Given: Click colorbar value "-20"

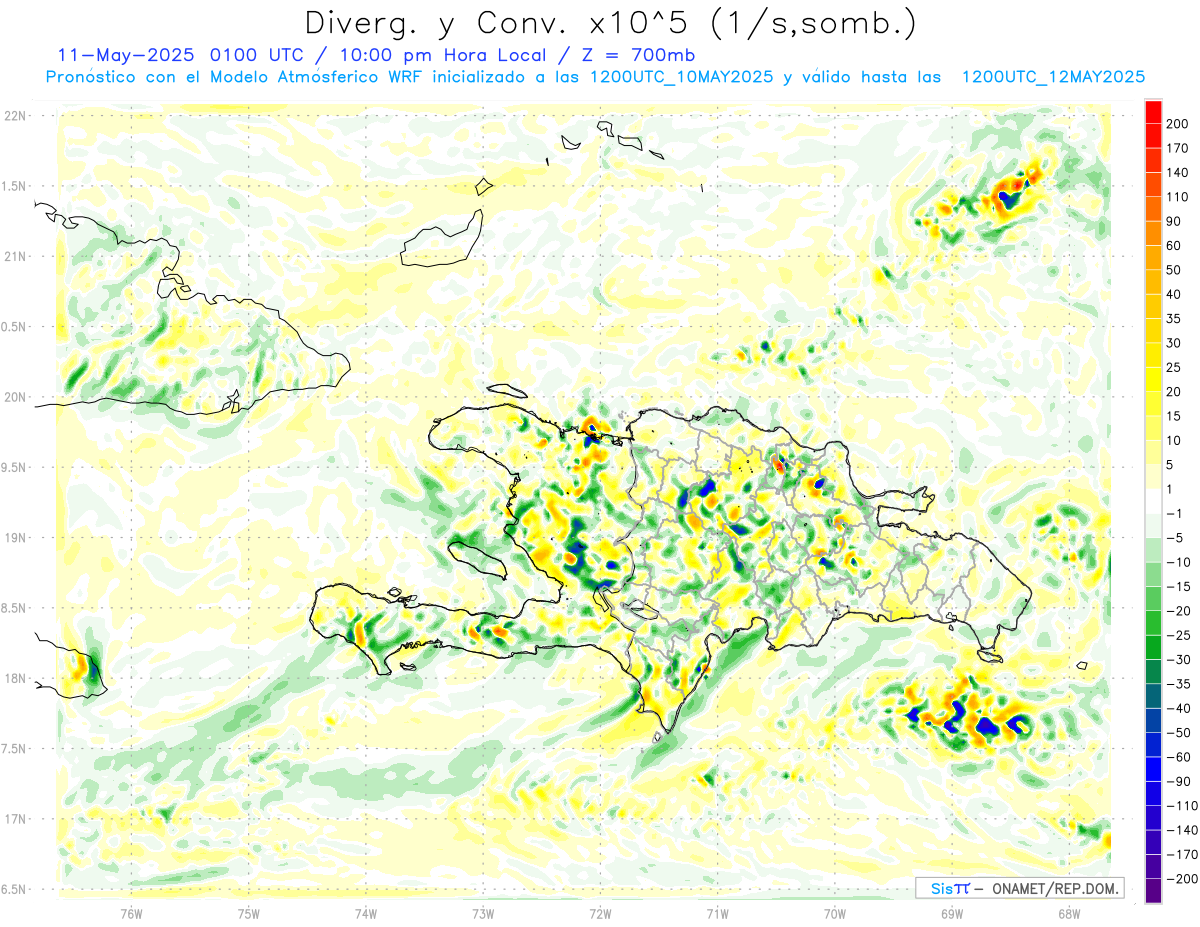Looking at the screenshot, I should click(x=1179, y=611).
